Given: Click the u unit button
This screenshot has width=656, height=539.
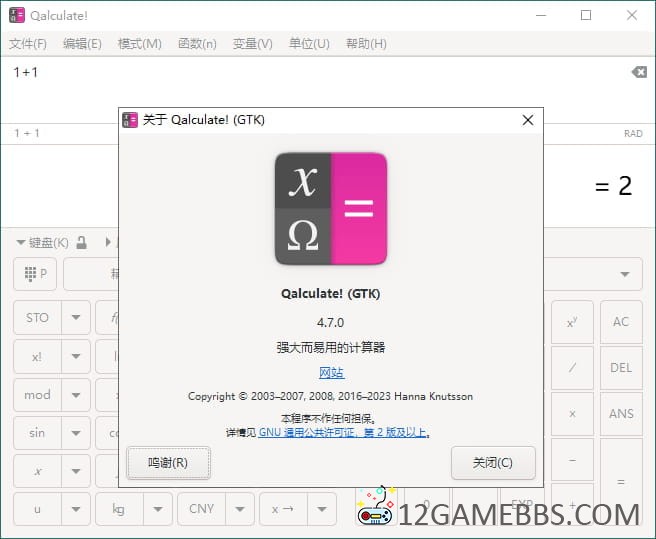Looking at the screenshot, I should coord(37,509).
